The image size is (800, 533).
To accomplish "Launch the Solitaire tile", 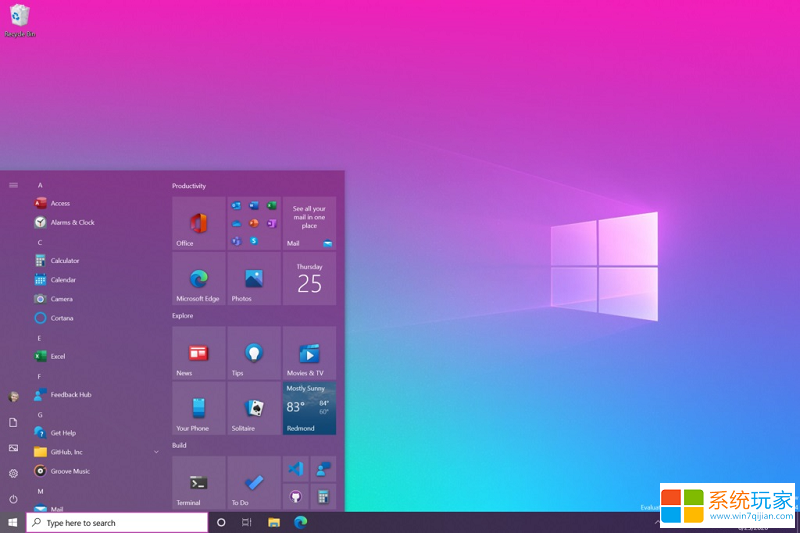I will [254, 408].
